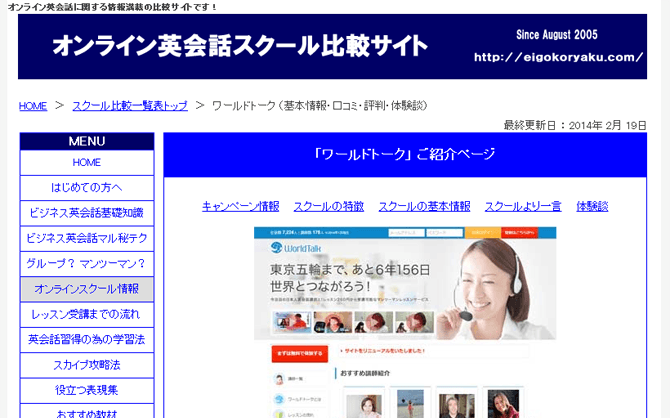Click the 「ワールドトーク」ご紹介ページ heading
Image resolution: width=670 pixels, height=418 pixels.
point(405,154)
